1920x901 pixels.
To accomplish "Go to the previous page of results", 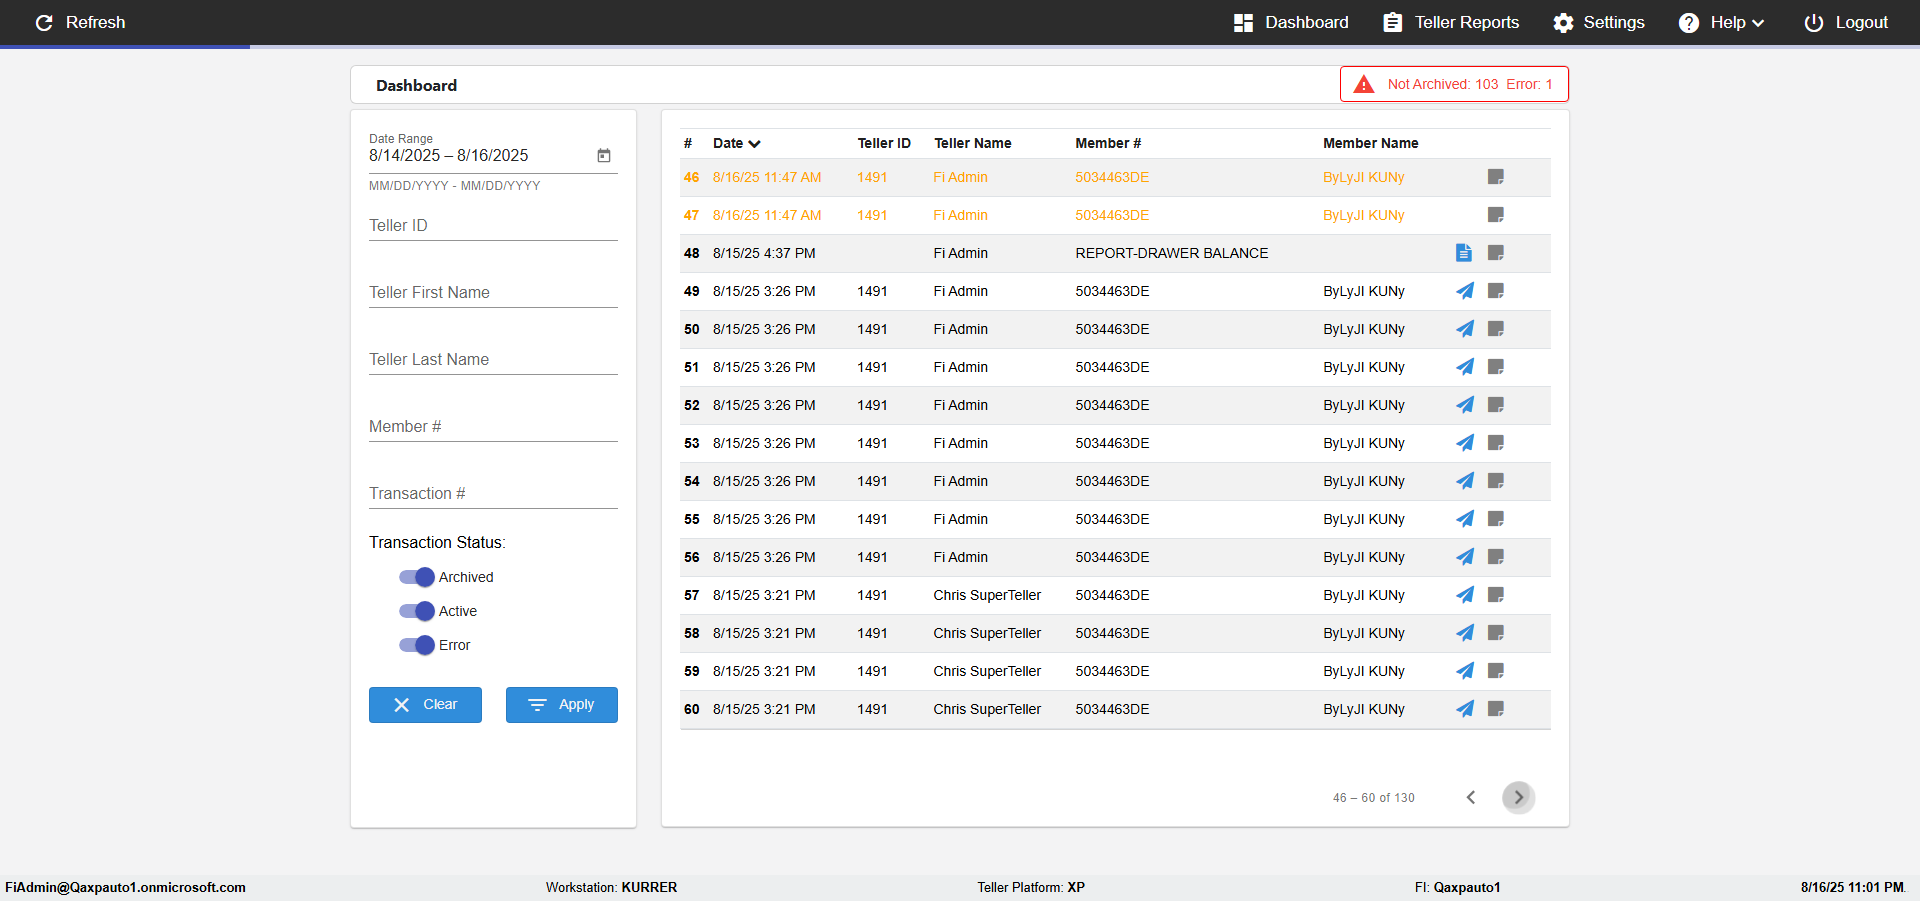I will [1471, 797].
